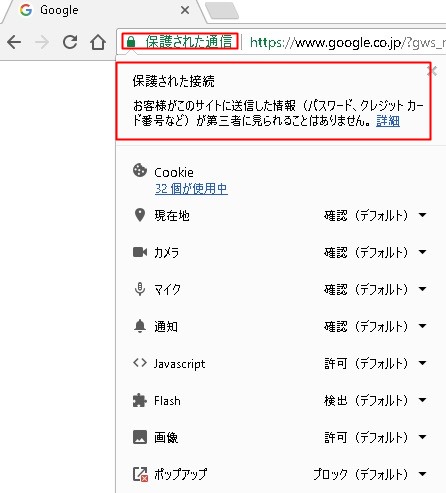
Task: Open a new tab with the blank tab button
Action: [x=222, y=10]
